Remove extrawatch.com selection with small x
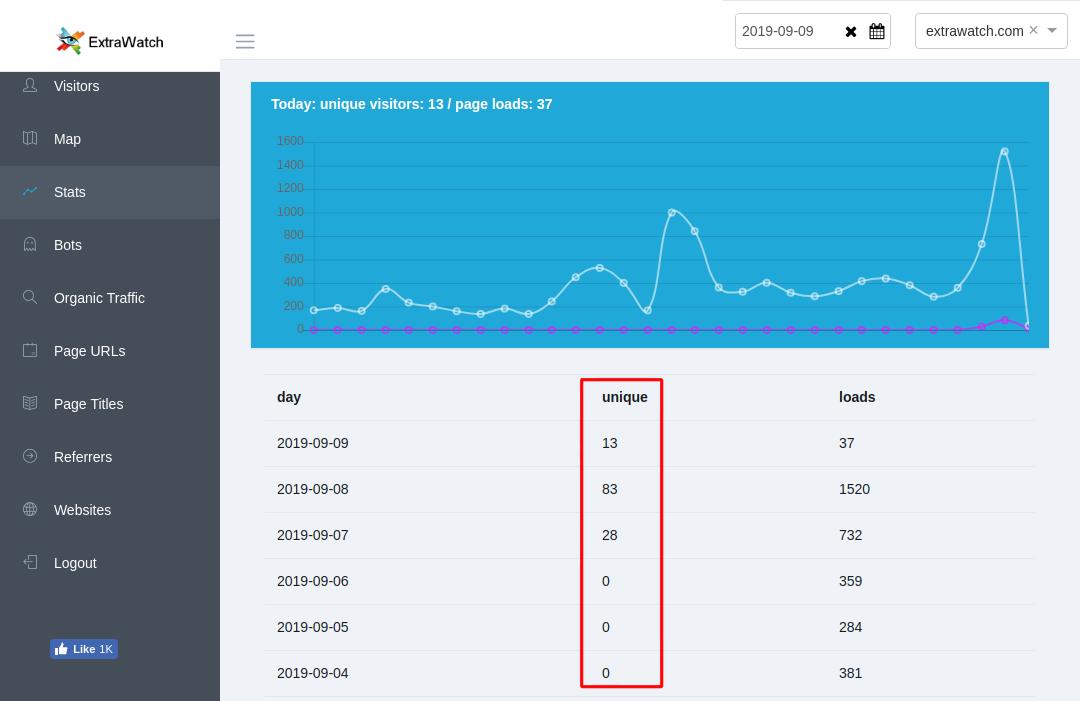This screenshot has width=1080, height=701. click(x=1033, y=30)
